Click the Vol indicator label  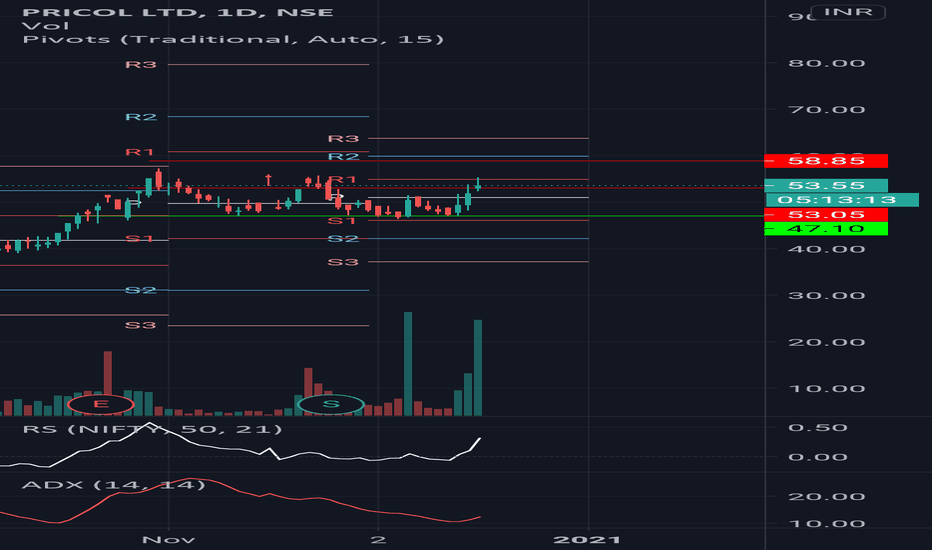45,26
